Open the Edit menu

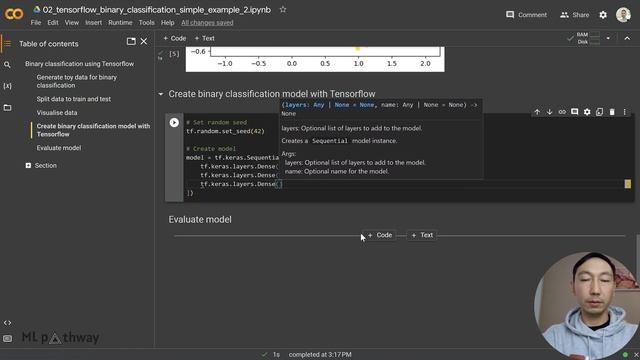pos(53,22)
